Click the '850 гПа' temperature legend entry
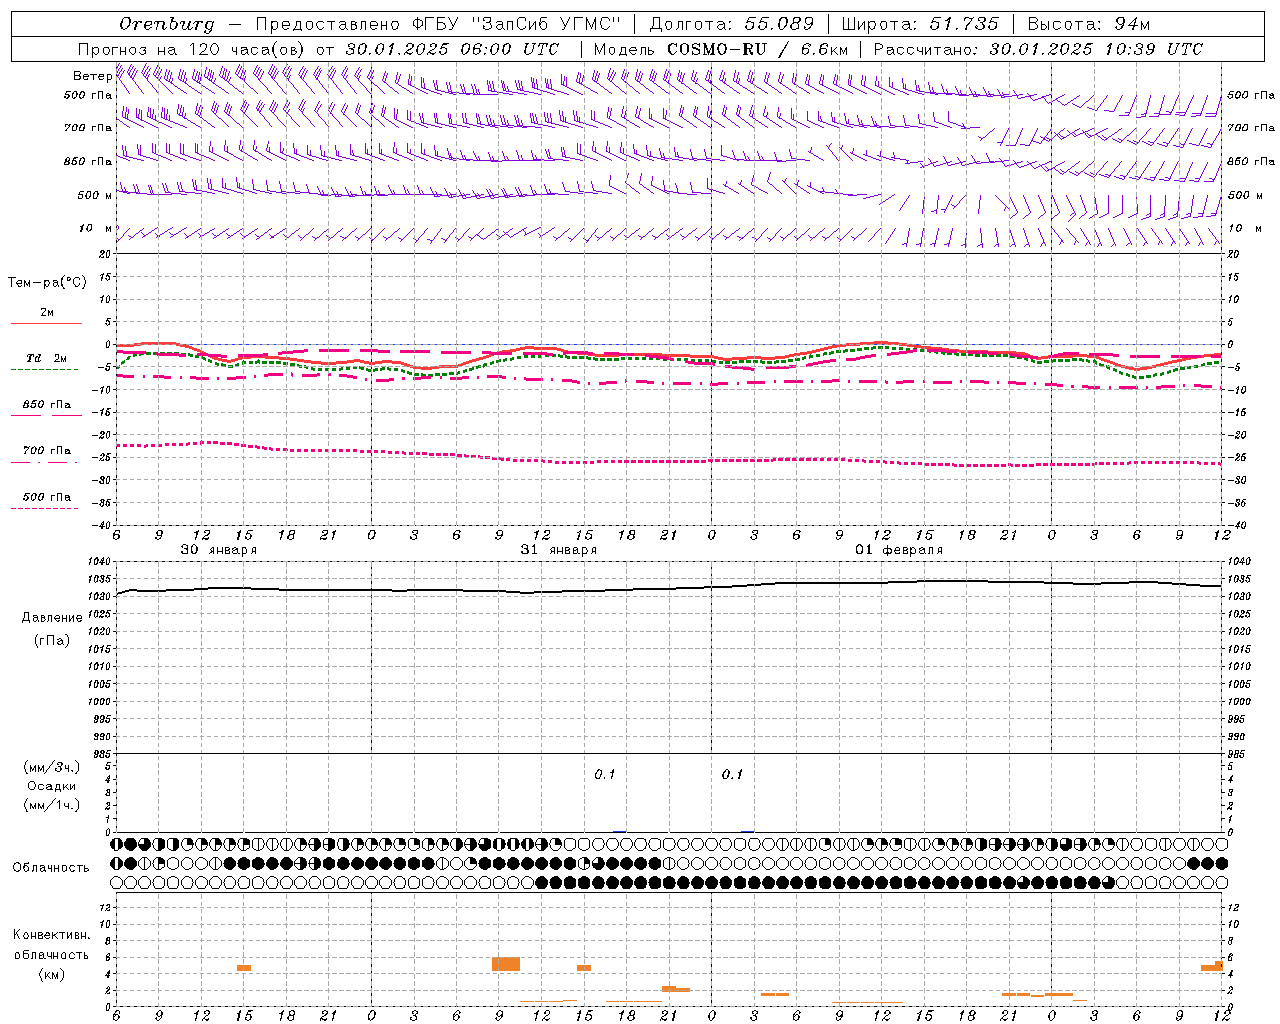The image size is (1280, 1024). (x=46, y=409)
